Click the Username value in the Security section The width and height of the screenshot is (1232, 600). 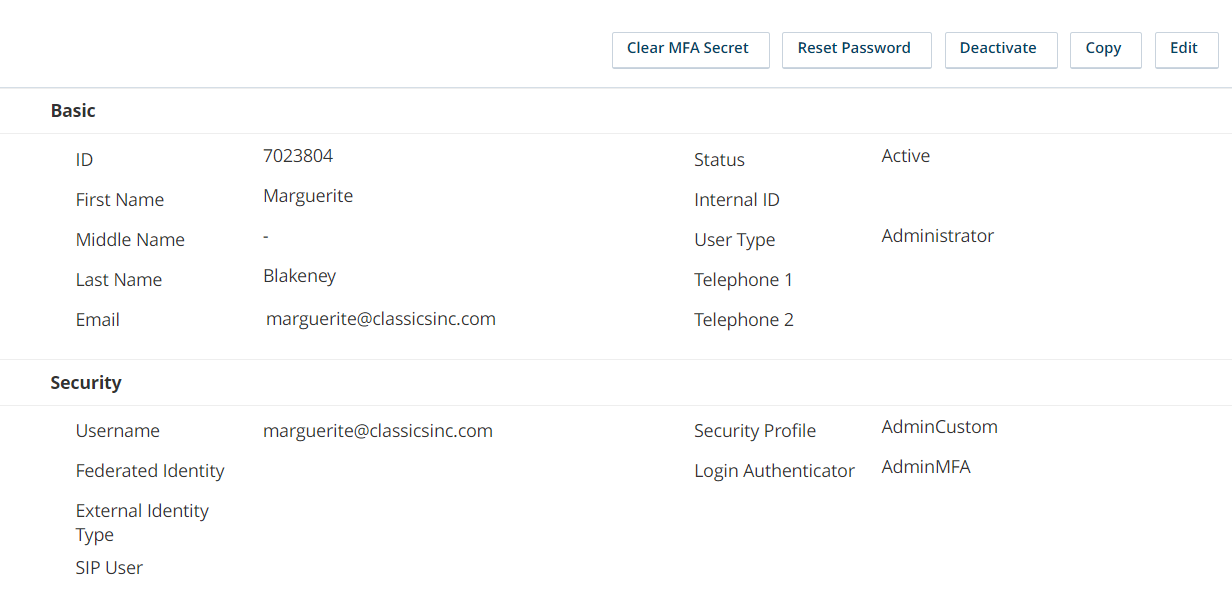[378, 431]
